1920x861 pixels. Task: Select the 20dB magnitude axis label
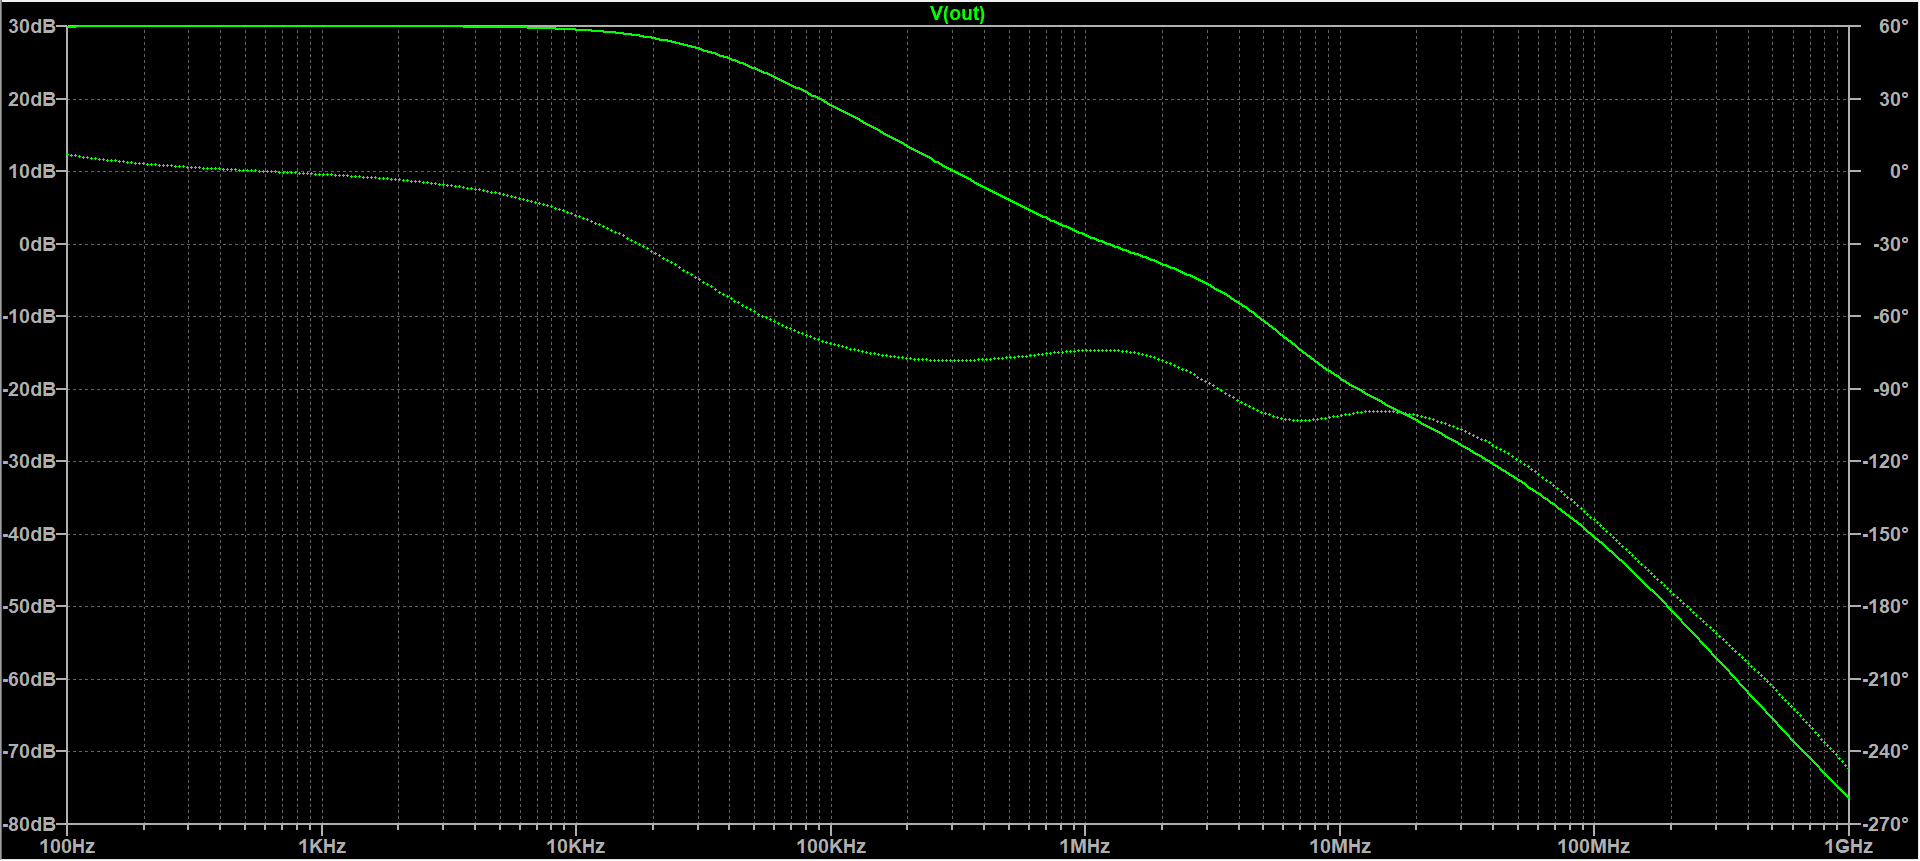(32, 99)
